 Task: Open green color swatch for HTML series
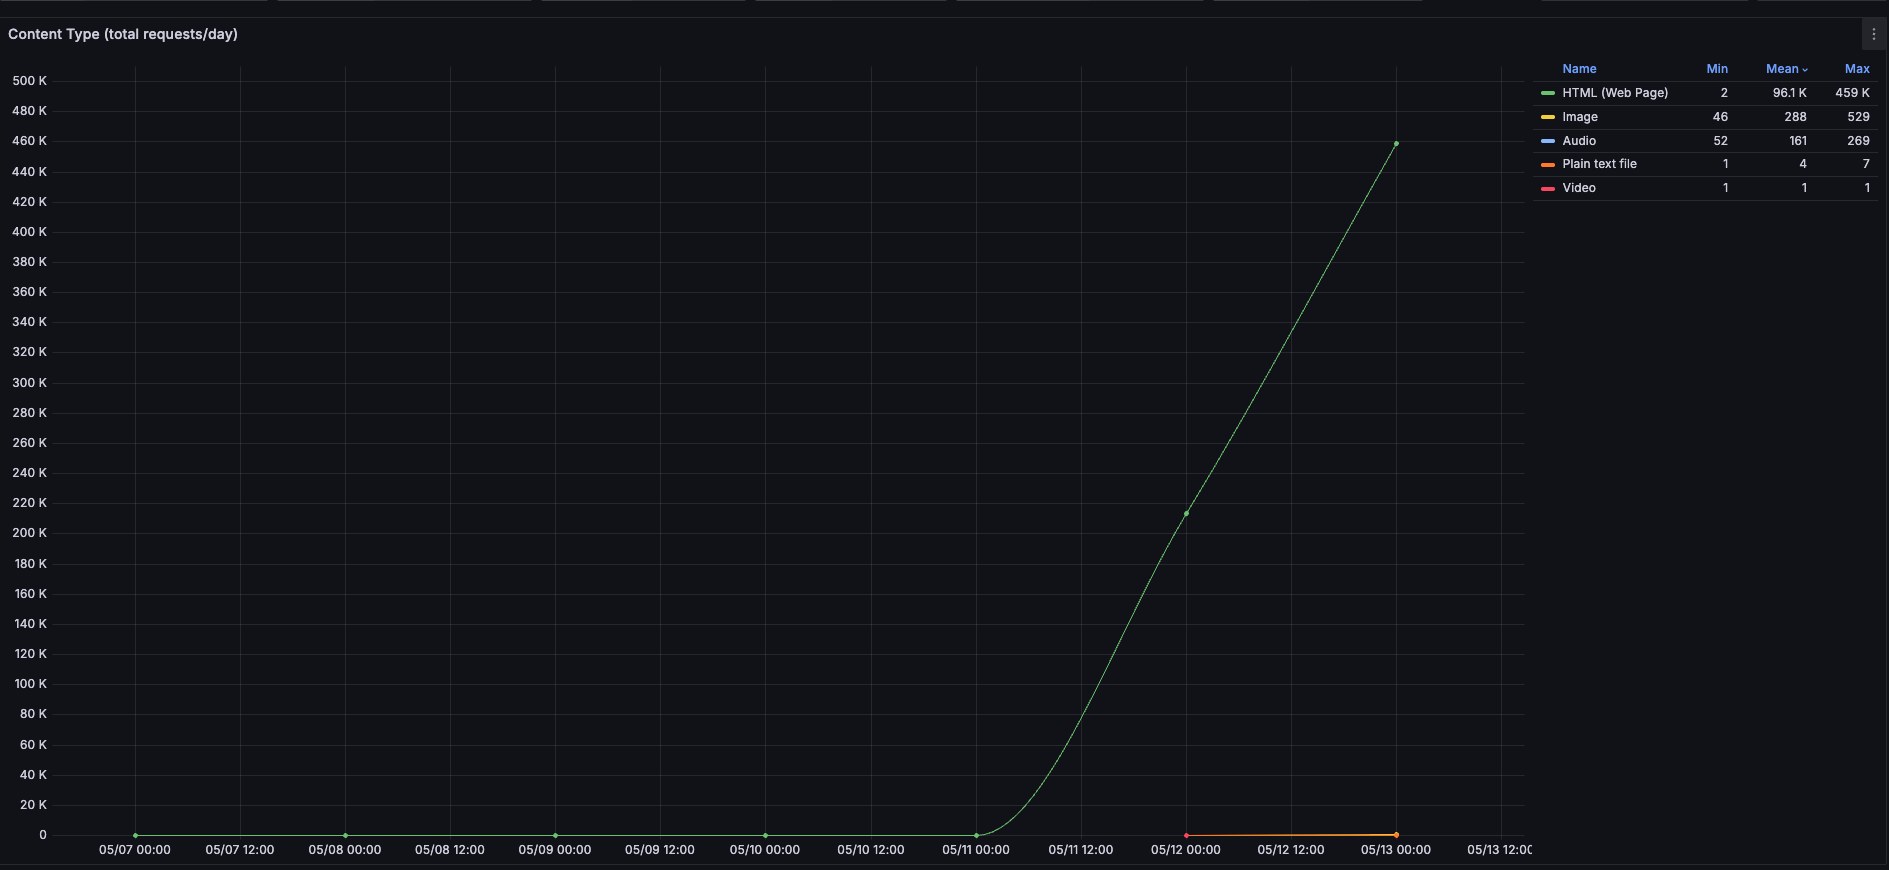click(1547, 93)
